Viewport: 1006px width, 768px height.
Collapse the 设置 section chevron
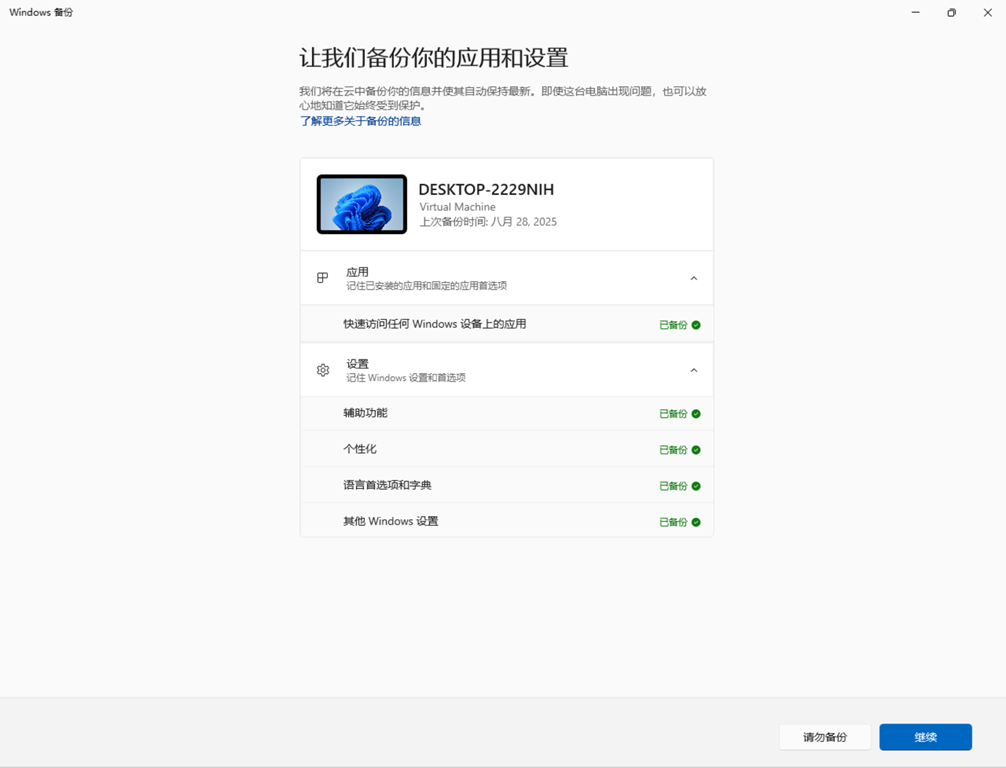[694, 370]
